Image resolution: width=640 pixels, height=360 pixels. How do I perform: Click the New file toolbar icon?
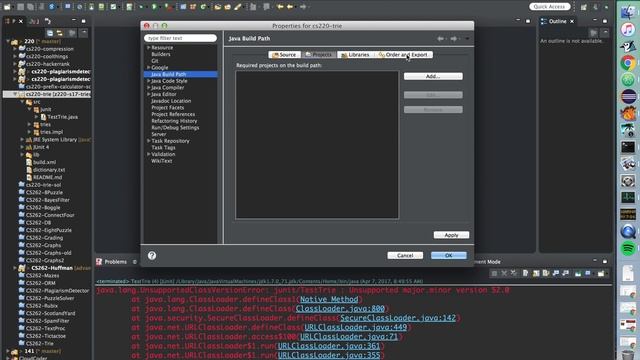pos(7,7)
